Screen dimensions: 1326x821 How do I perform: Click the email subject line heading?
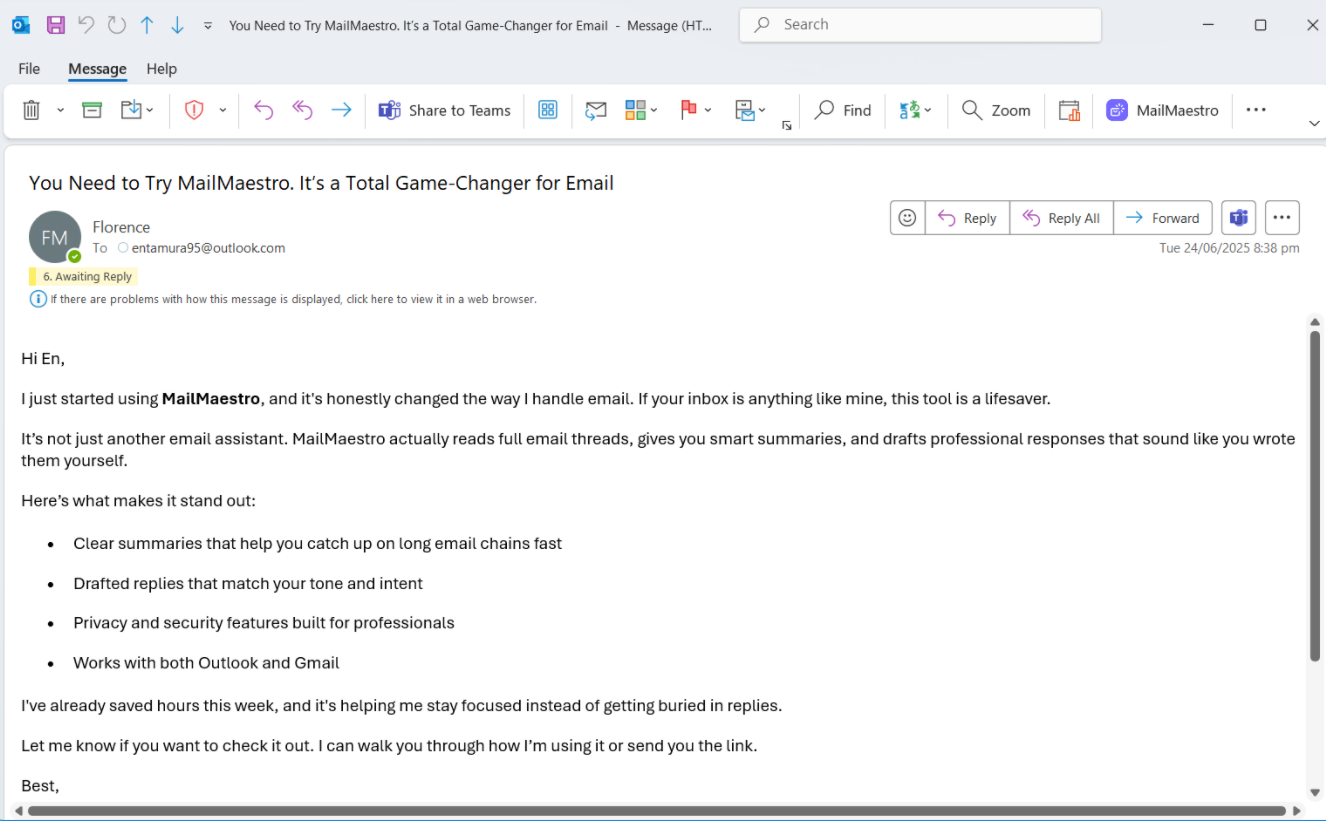[x=321, y=183]
